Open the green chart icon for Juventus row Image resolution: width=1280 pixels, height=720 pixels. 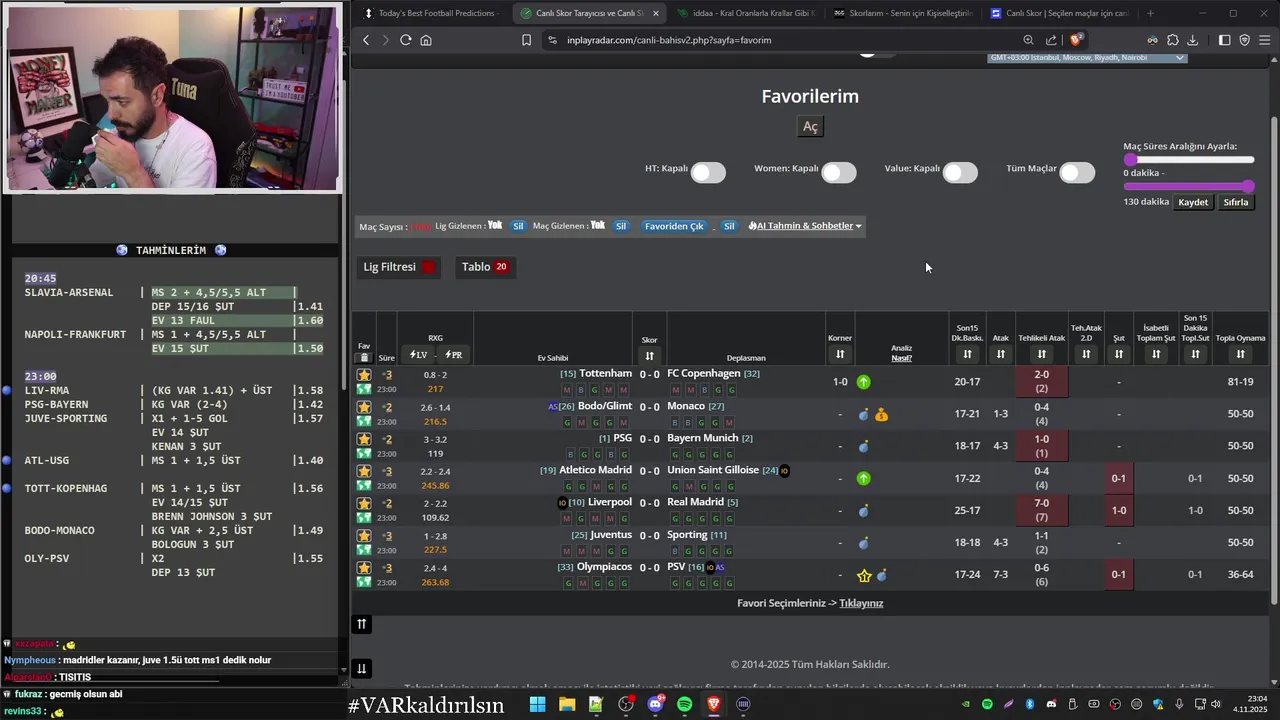click(x=364, y=549)
